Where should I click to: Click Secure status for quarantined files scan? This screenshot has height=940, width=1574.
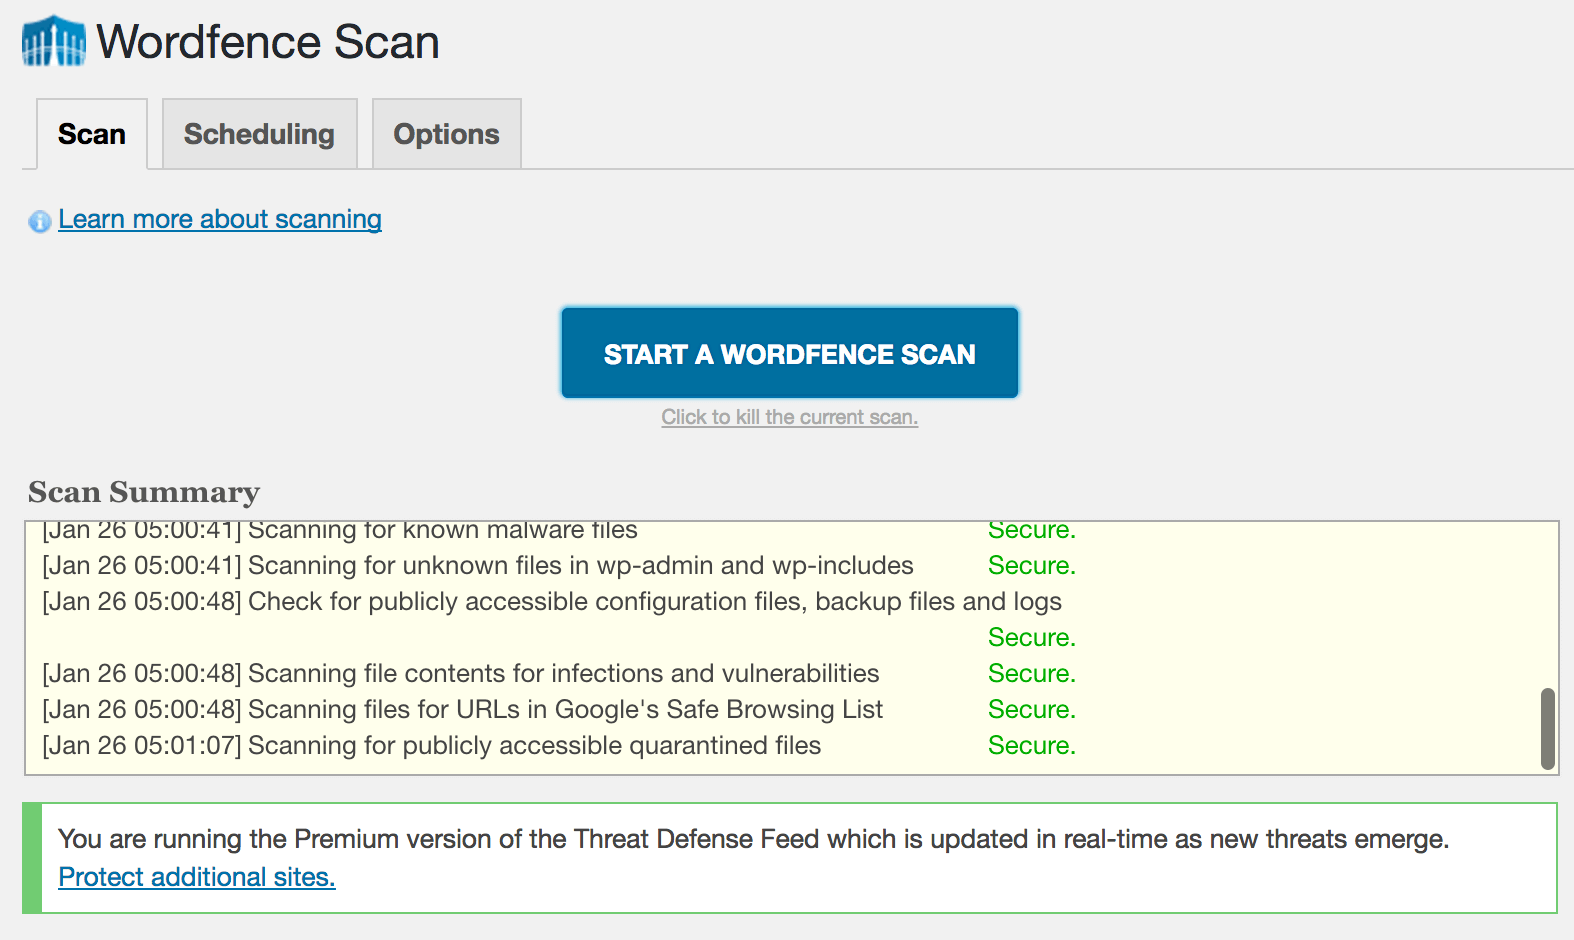coord(1031,746)
